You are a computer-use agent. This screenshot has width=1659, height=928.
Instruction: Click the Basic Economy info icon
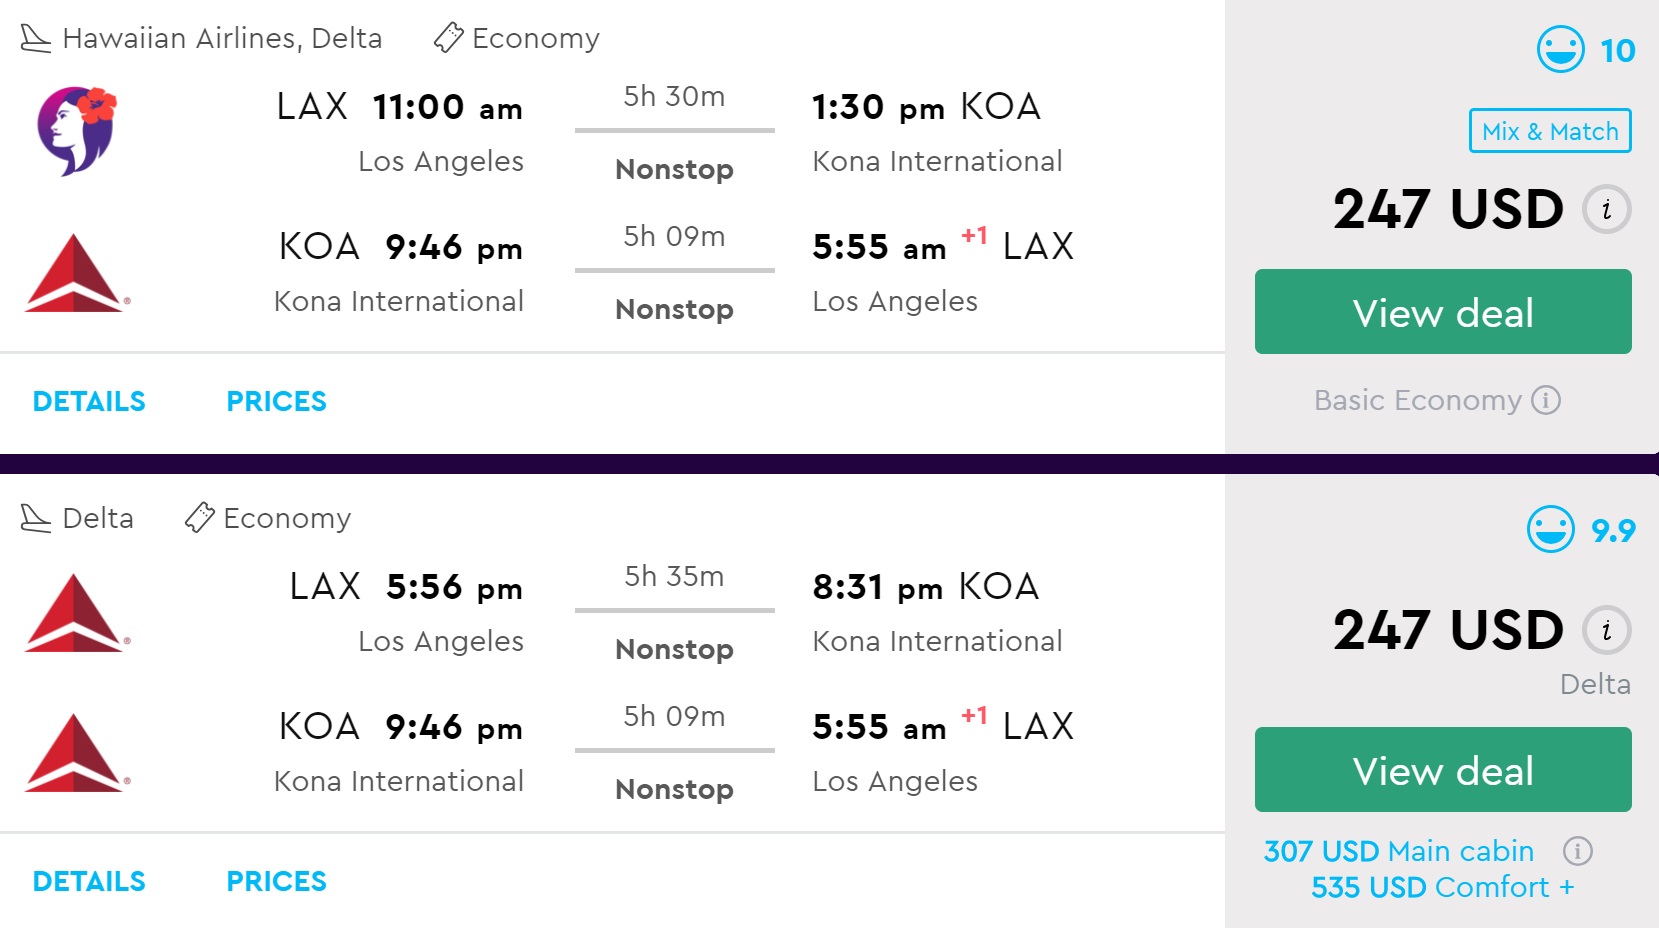click(1546, 400)
